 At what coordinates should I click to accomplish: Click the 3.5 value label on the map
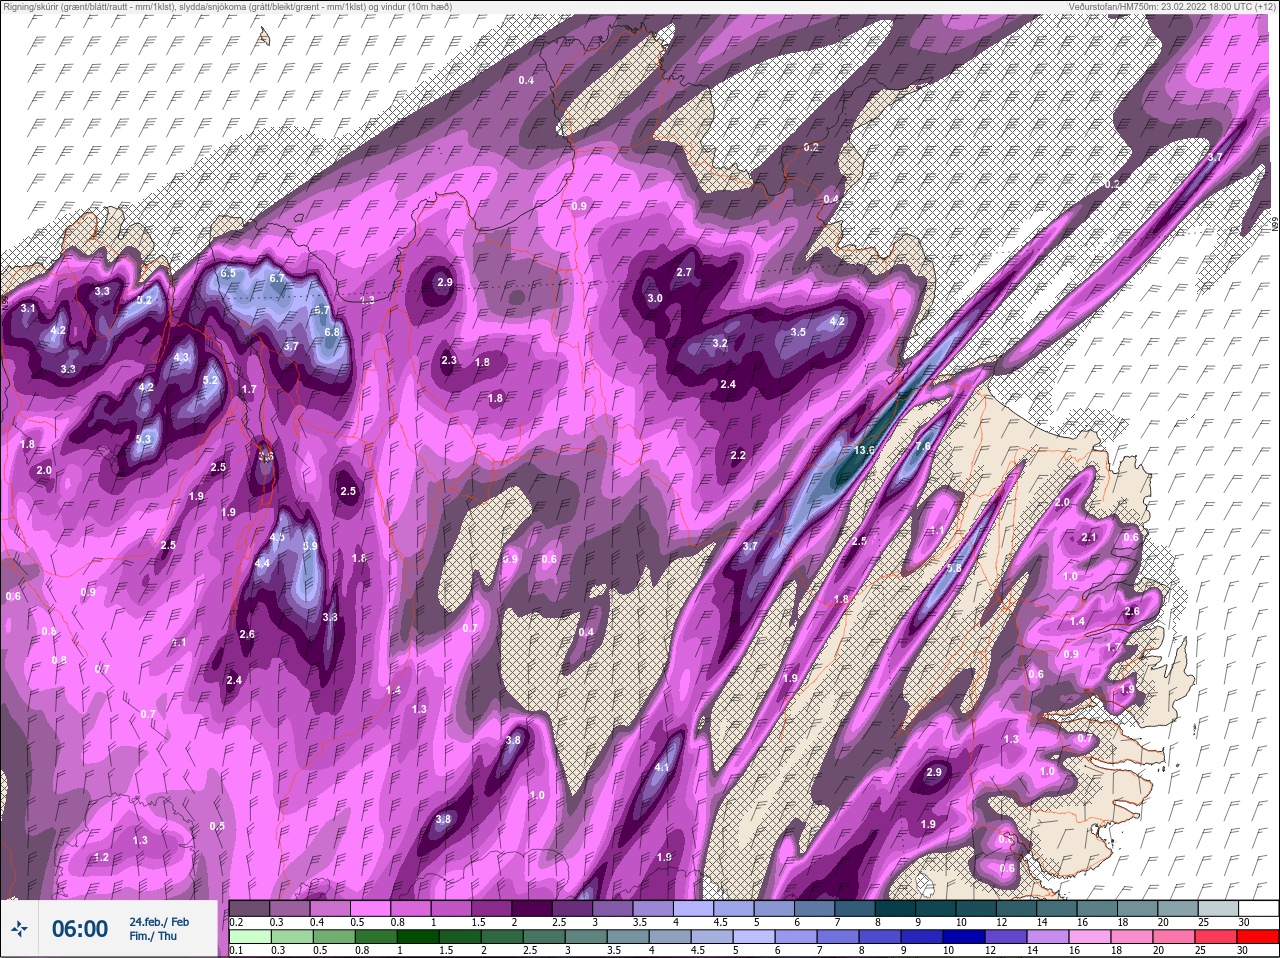[798, 332]
